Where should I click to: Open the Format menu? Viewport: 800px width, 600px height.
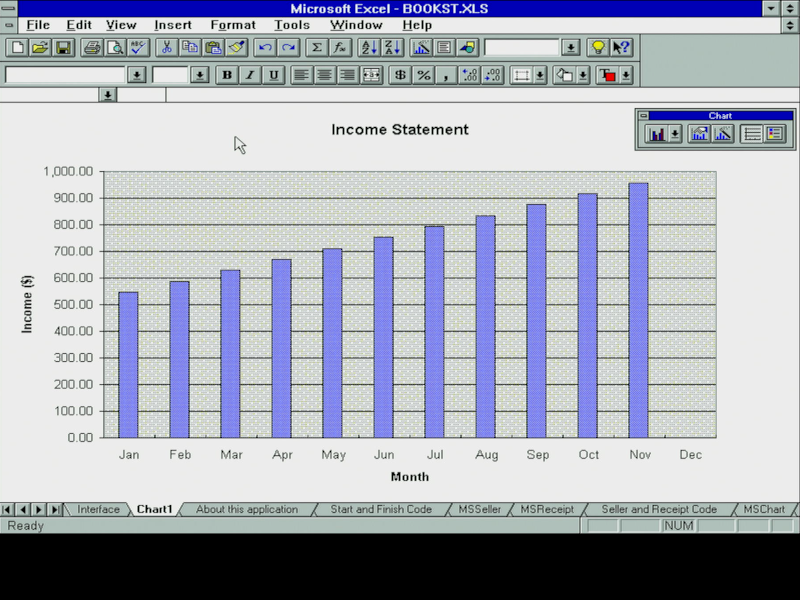coord(232,24)
